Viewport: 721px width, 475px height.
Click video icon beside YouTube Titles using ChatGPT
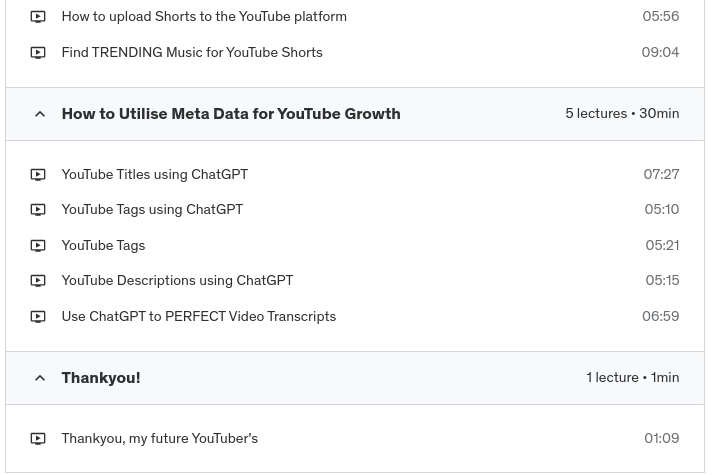pos(38,175)
